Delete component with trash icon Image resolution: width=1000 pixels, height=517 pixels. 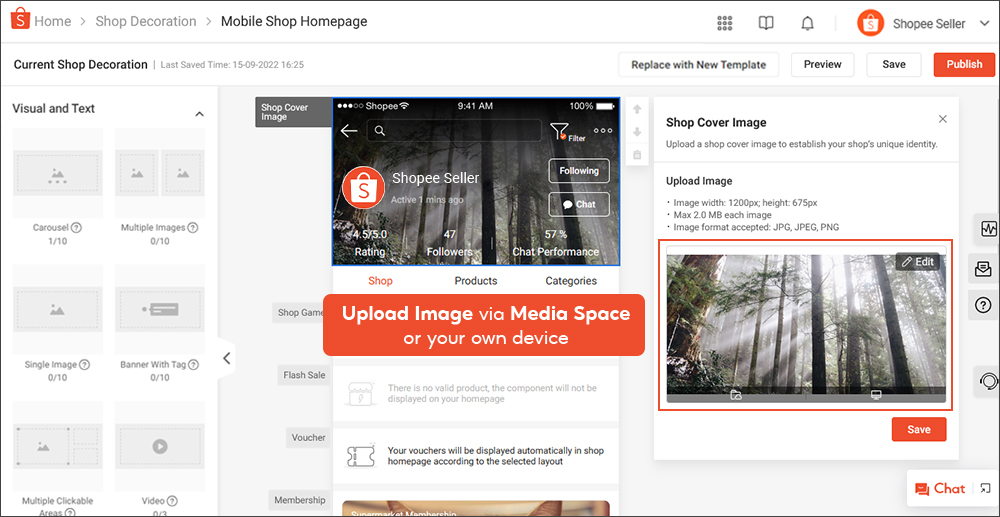point(637,155)
